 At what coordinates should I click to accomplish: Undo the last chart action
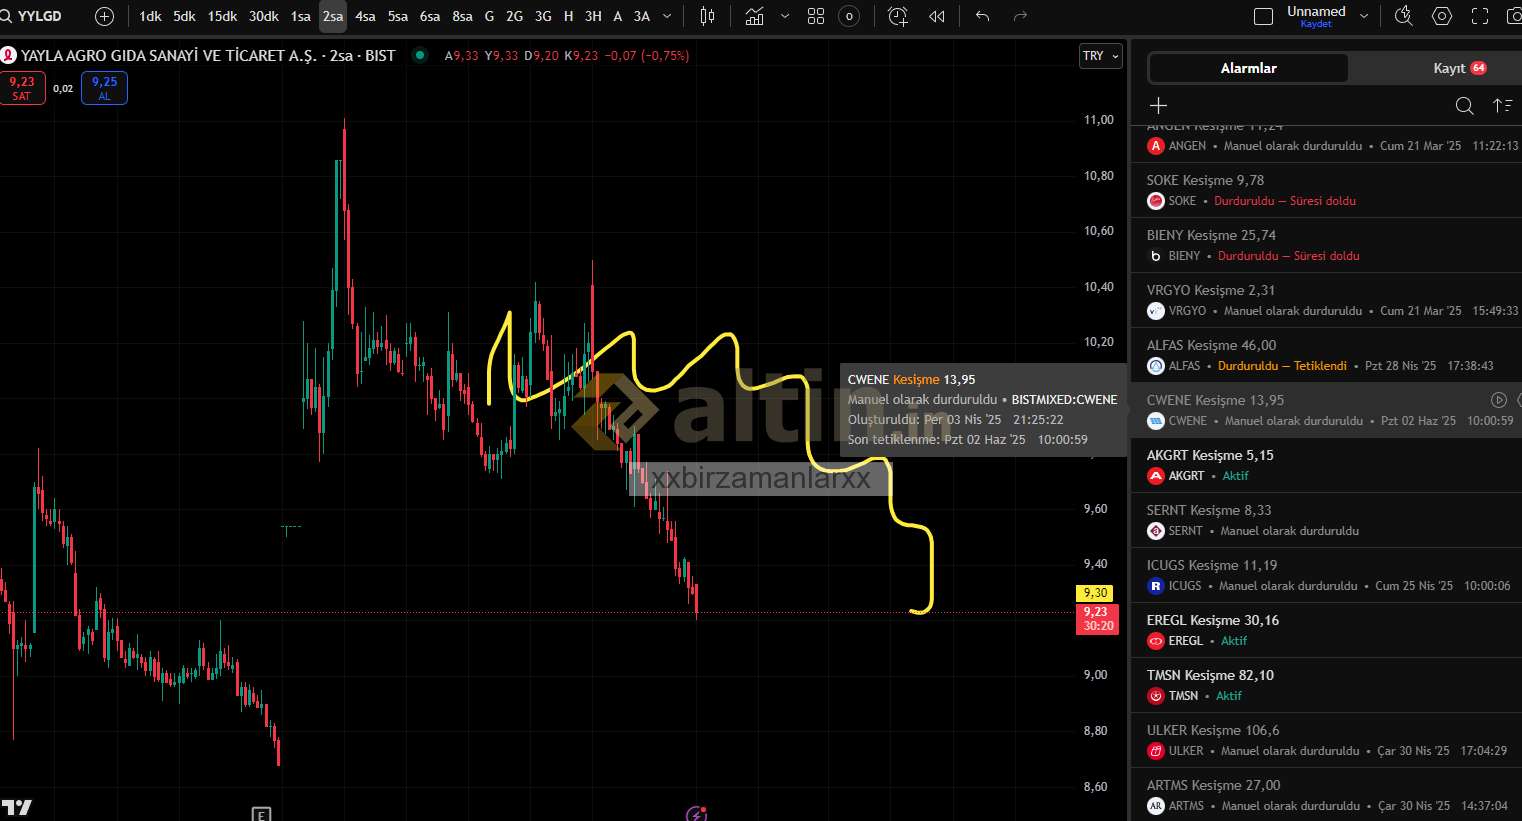click(982, 16)
